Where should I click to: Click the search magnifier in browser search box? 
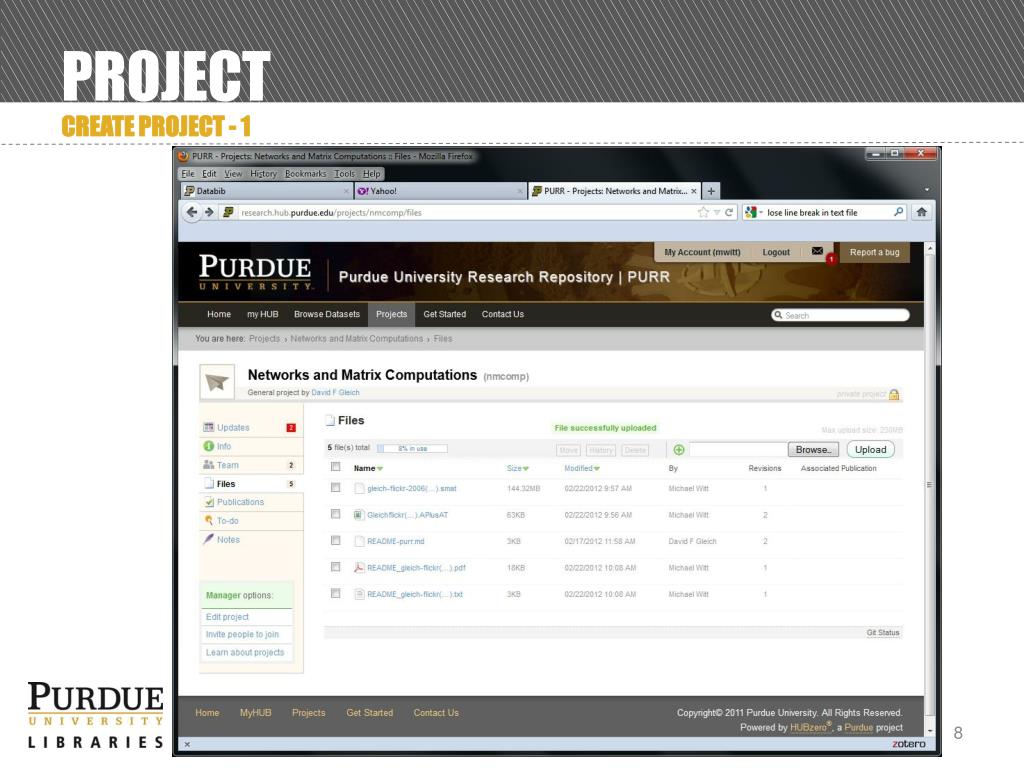coord(899,212)
